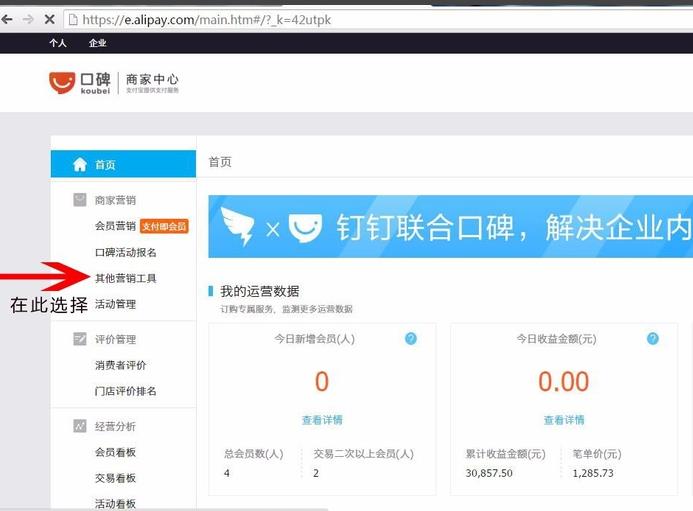Click the value 1,285.73
Image resolution: width=693 pixels, height=511 pixels.
point(593,473)
